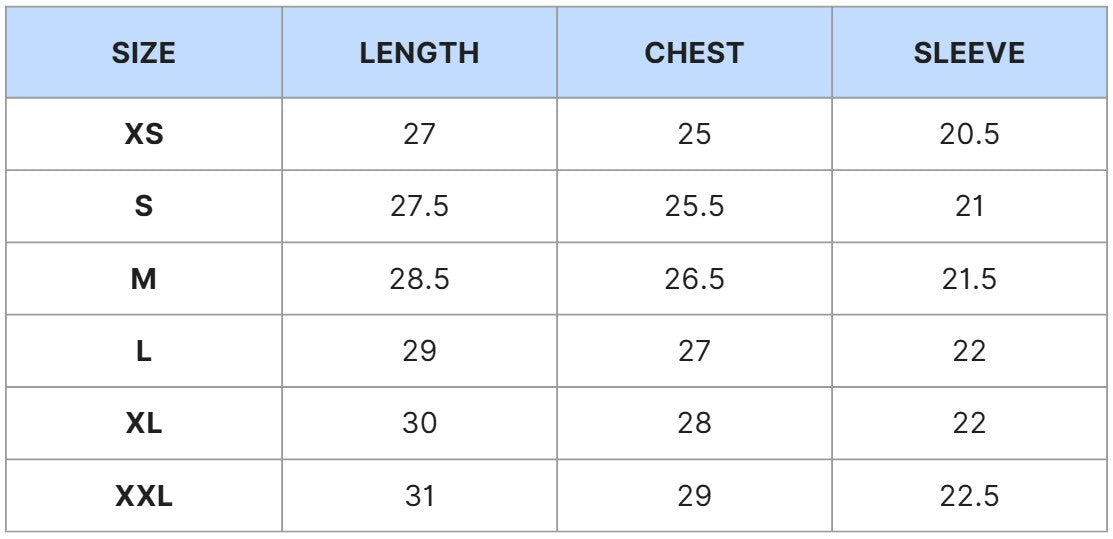Click the SIZE column header
The width and height of the screenshot is (1113, 539).
click(x=143, y=53)
